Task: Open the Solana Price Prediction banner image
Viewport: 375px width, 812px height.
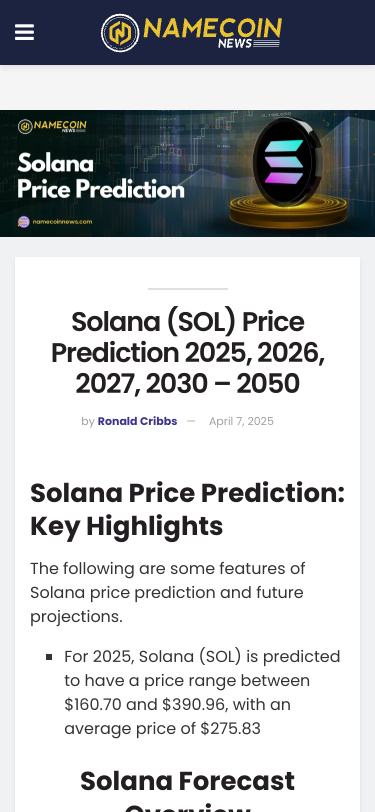Action: pyautogui.click(x=188, y=173)
